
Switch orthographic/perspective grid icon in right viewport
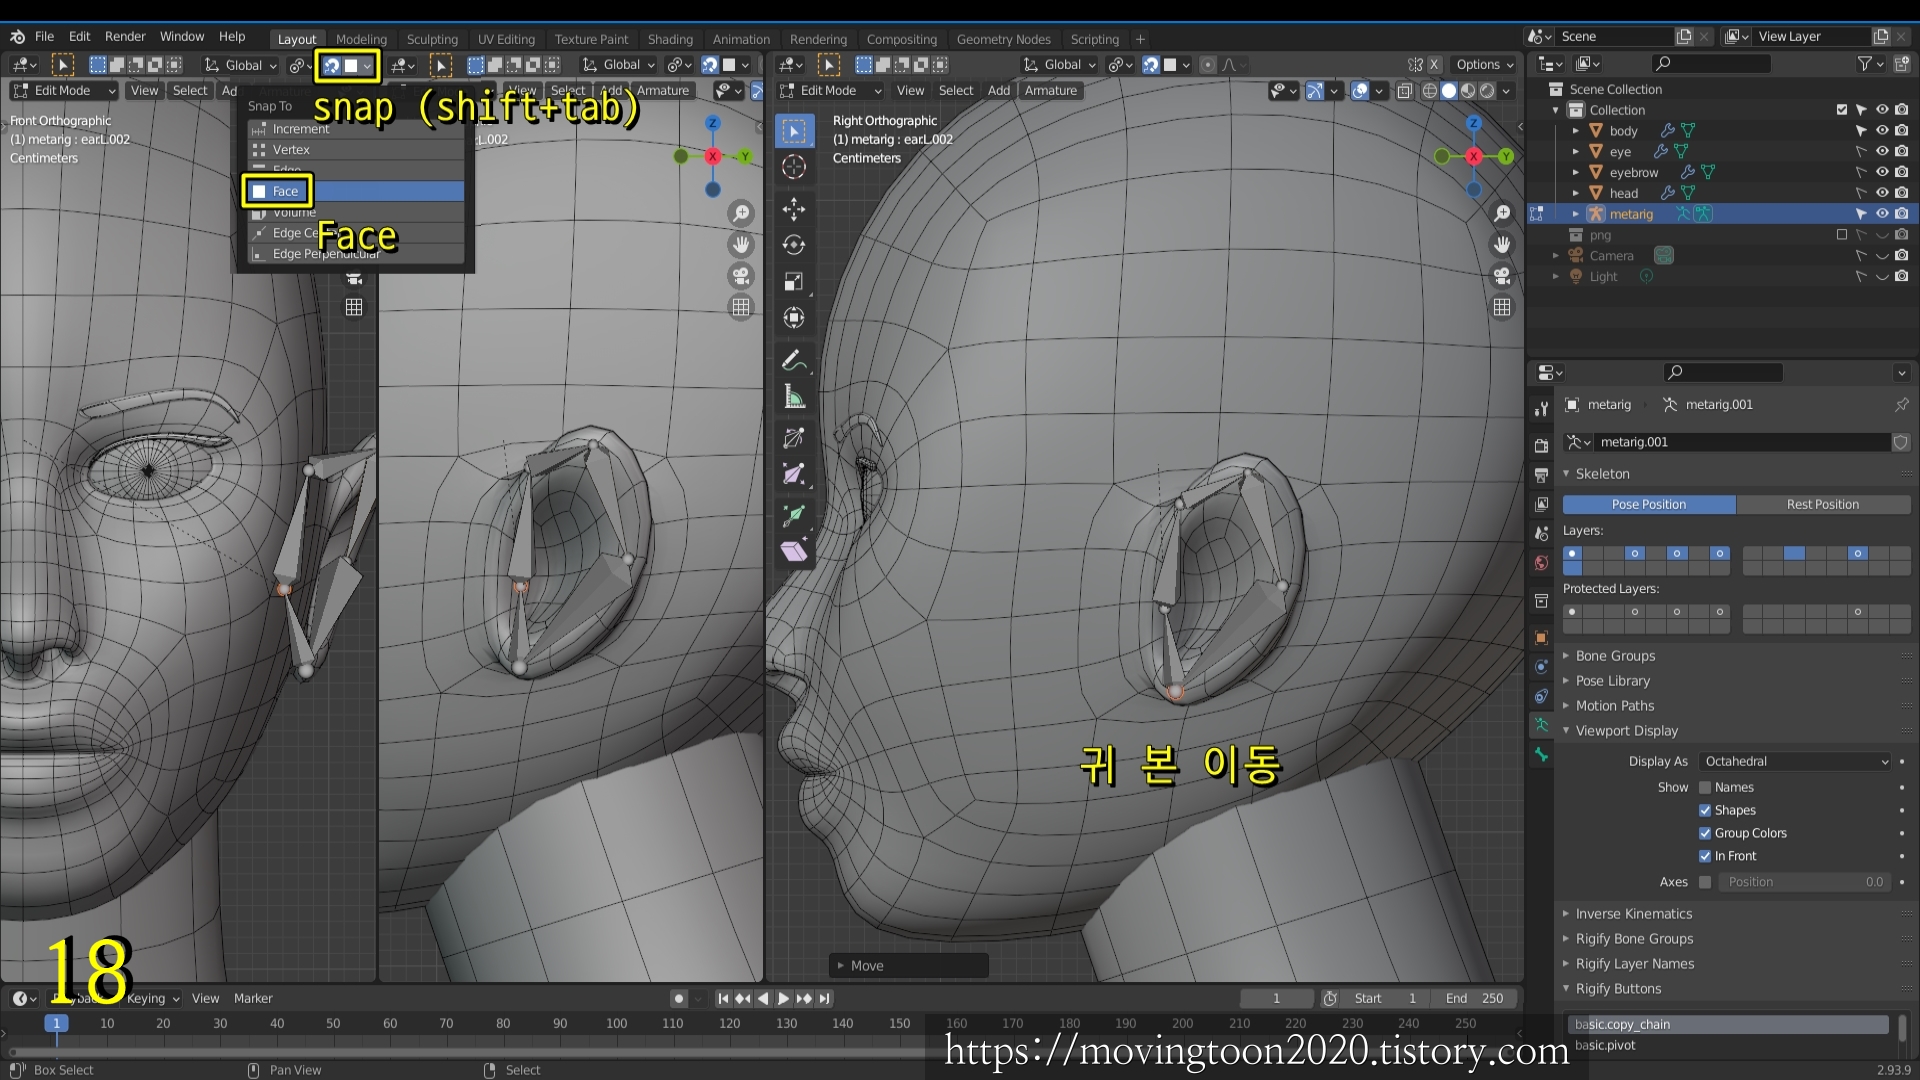[1502, 307]
